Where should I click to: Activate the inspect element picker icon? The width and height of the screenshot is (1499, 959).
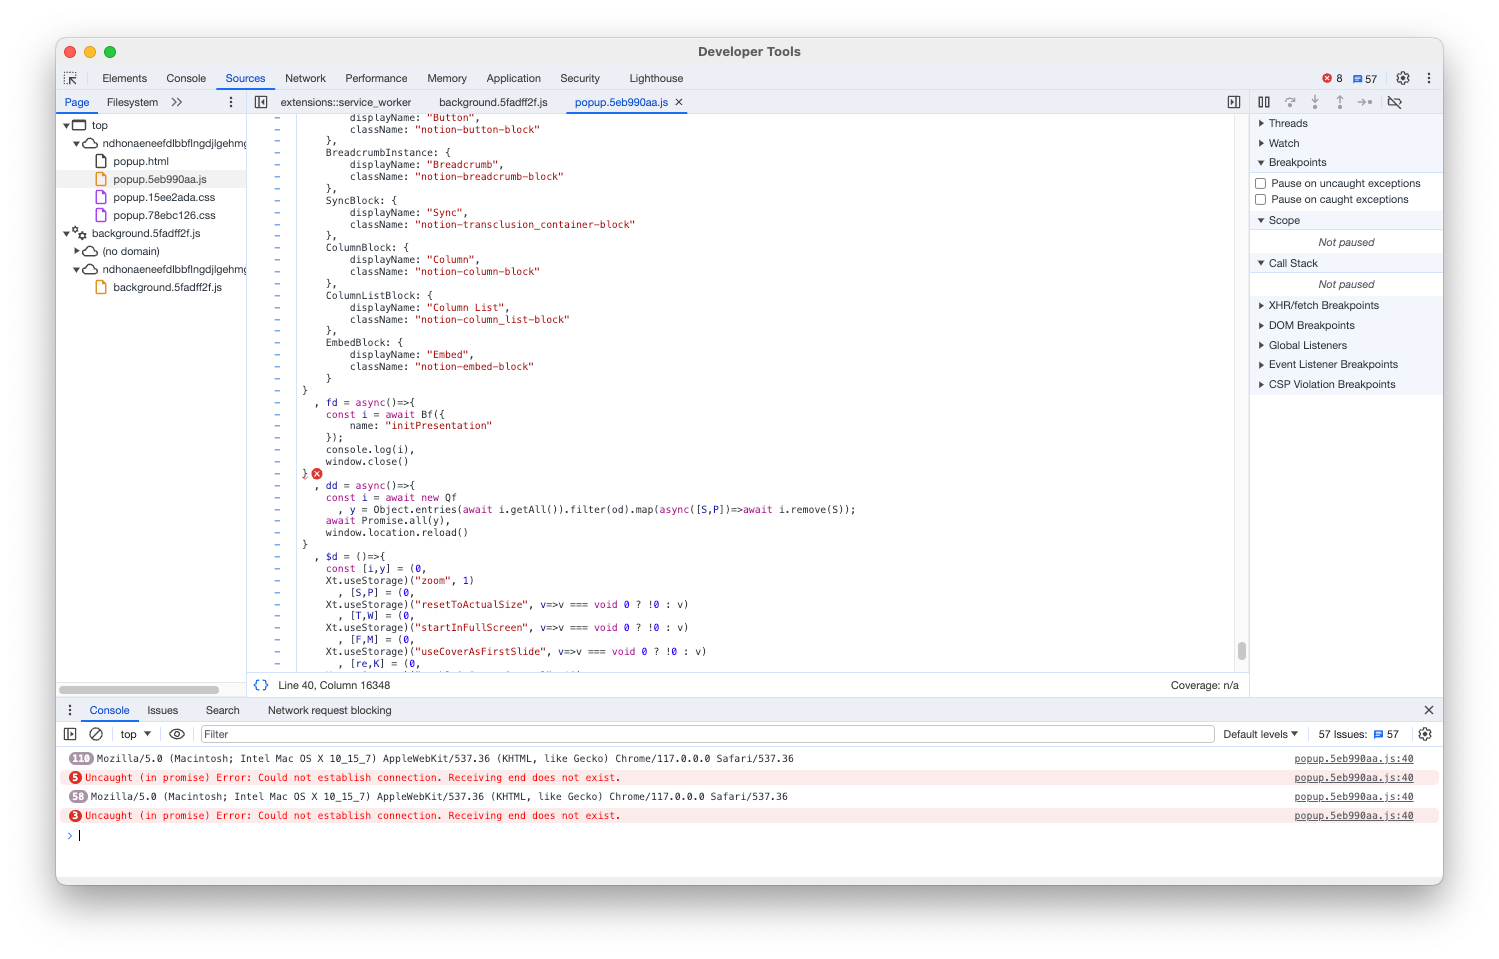click(70, 78)
